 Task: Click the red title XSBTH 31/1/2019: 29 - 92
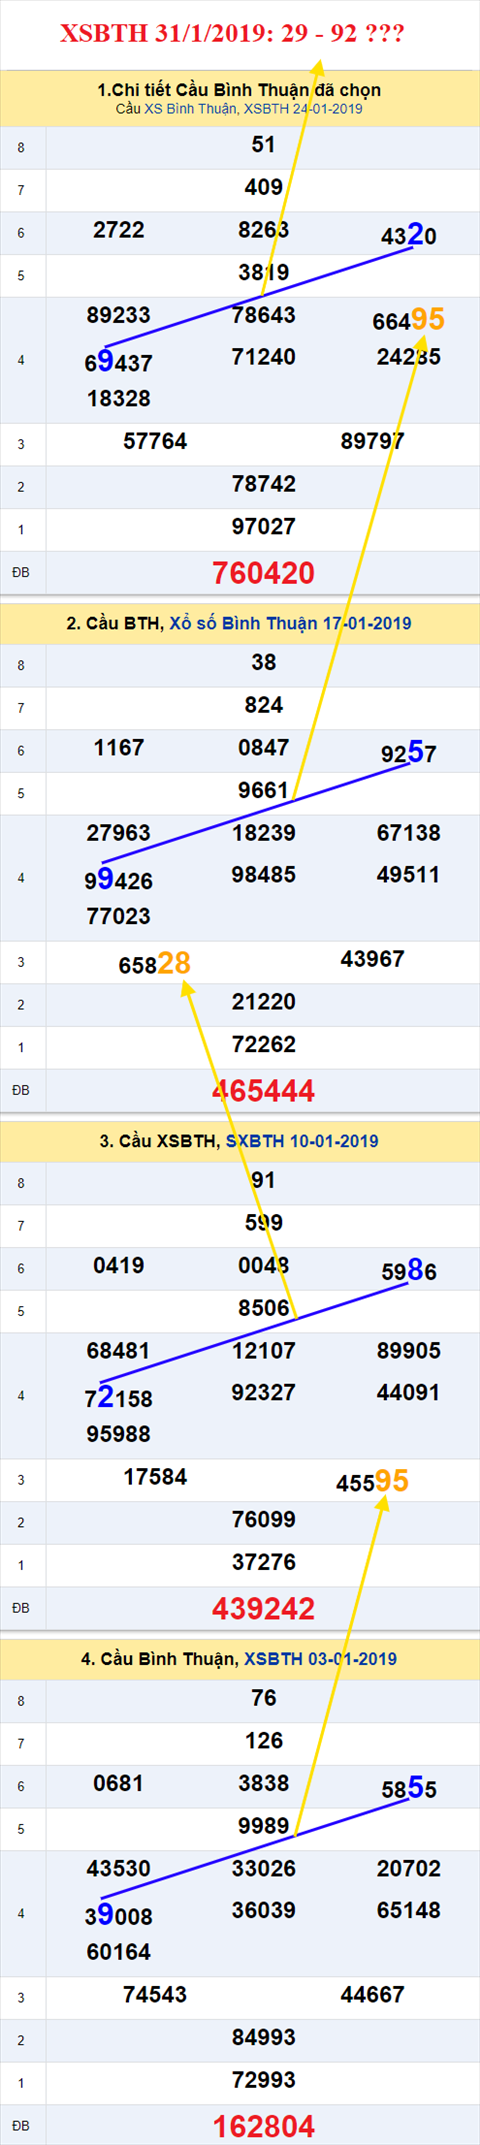[x=233, y=33]
